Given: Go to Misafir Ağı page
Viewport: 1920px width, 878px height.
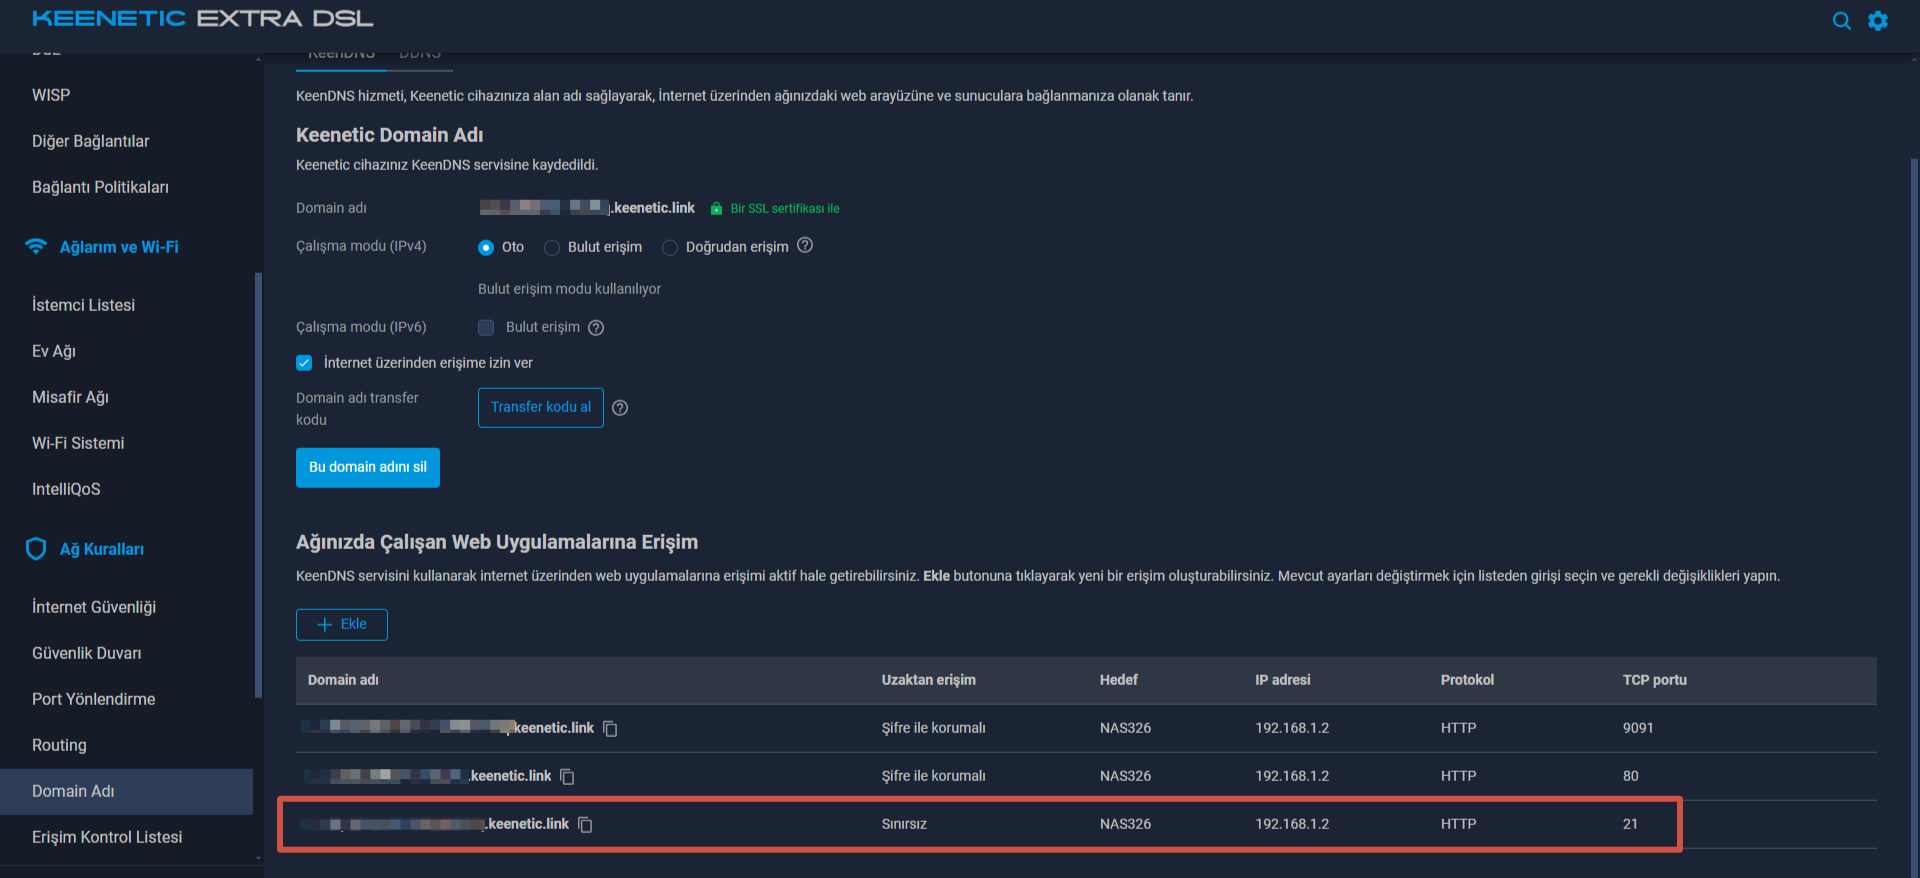Looking at the screenshot, I should [70, 397].
